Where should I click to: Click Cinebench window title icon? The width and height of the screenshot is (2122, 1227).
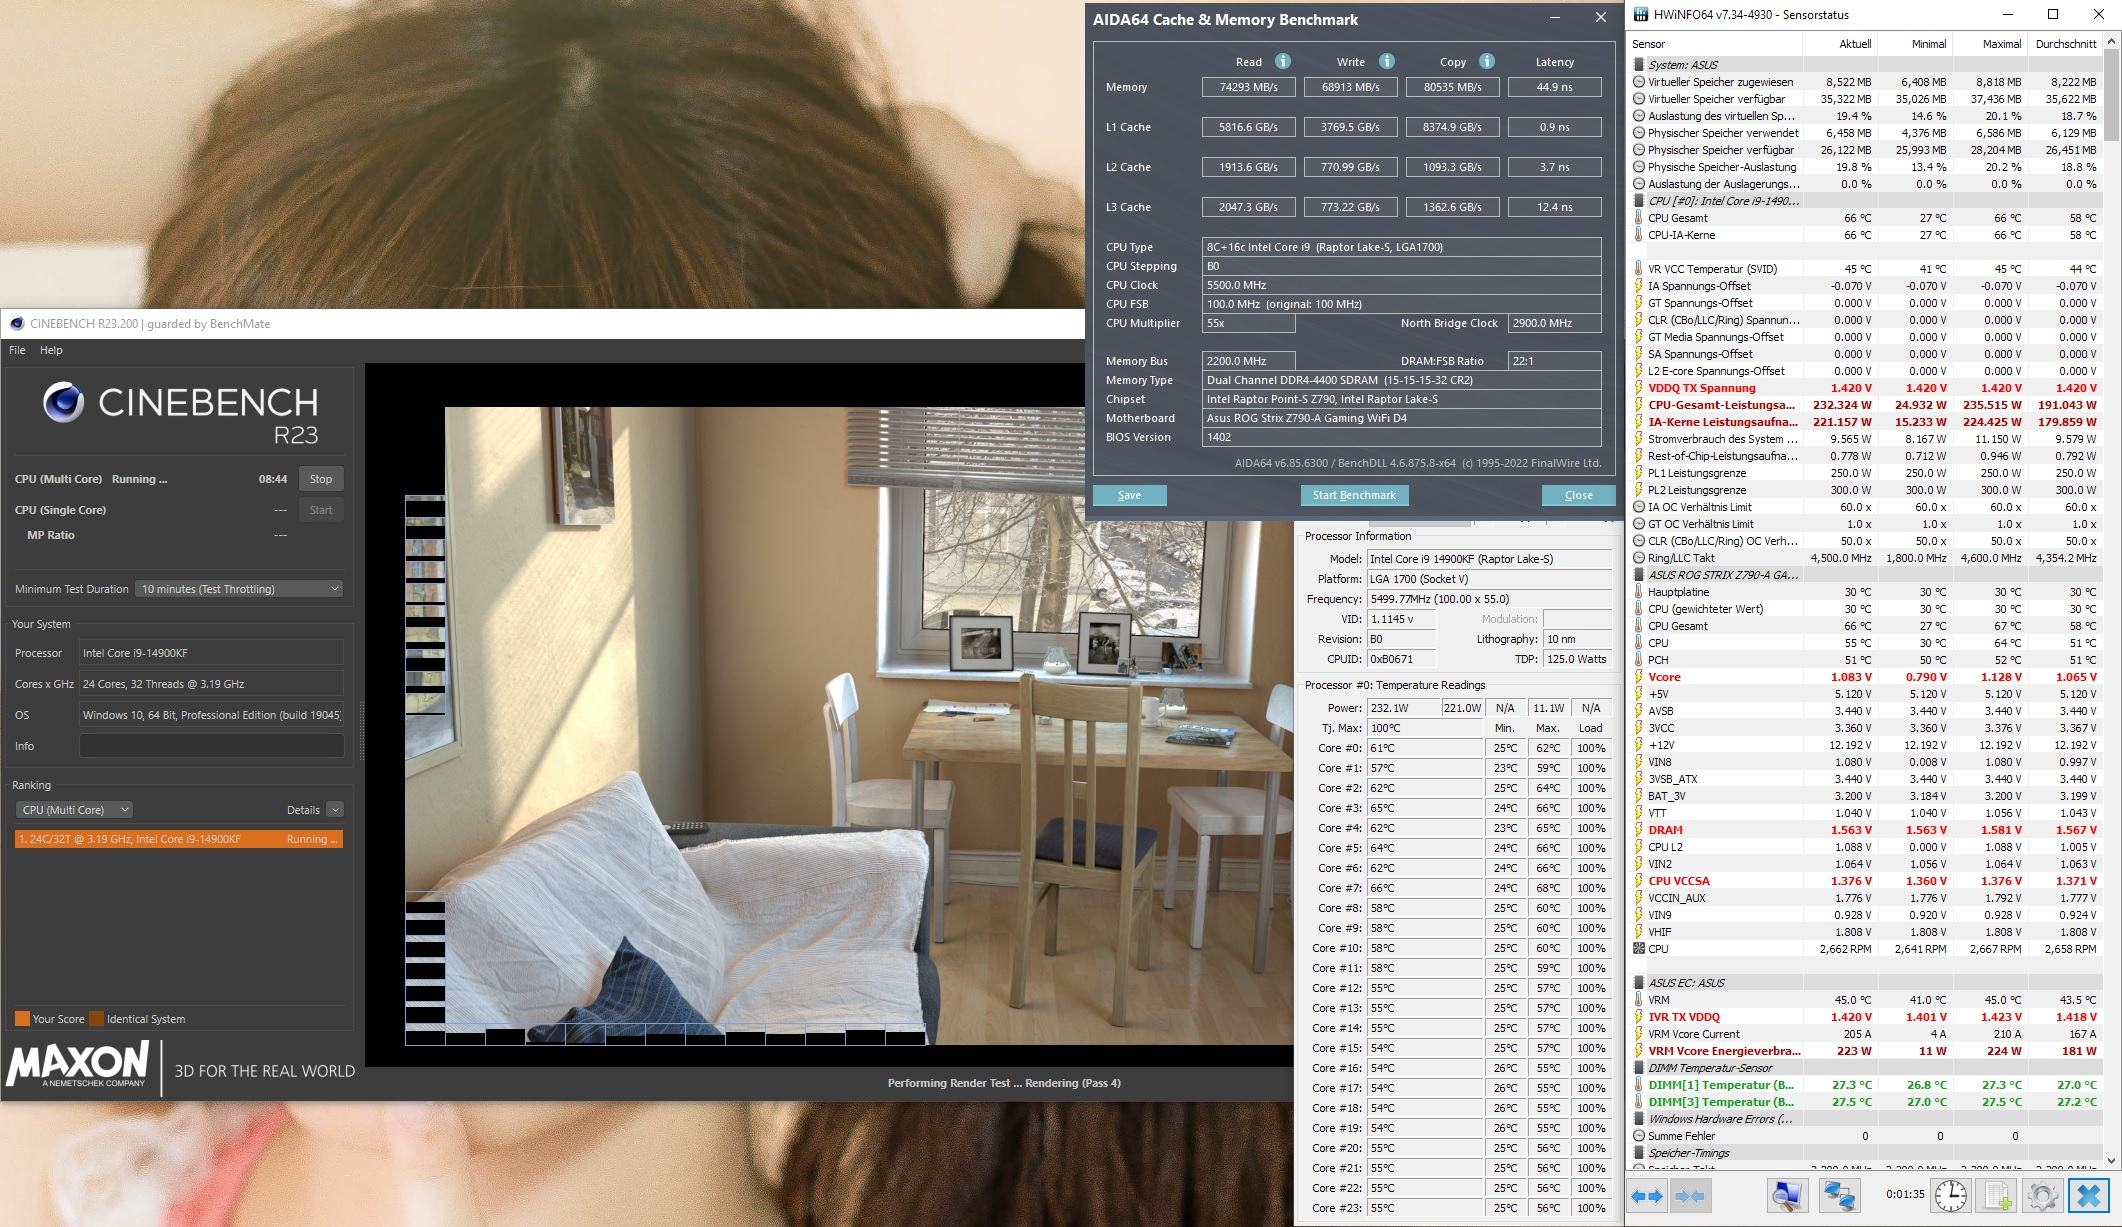click(x=17, y=324)
